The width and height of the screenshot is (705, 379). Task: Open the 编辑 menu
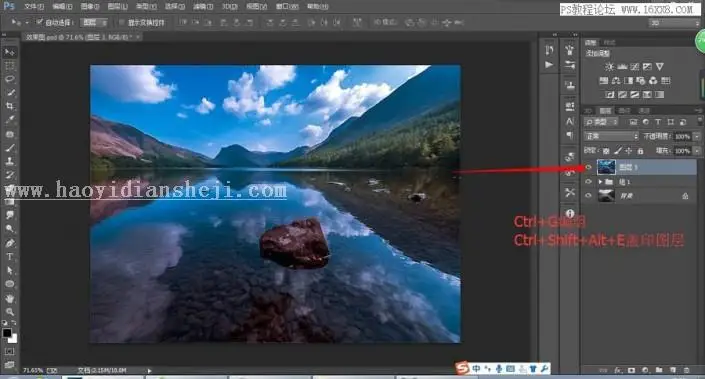[62, 6]
